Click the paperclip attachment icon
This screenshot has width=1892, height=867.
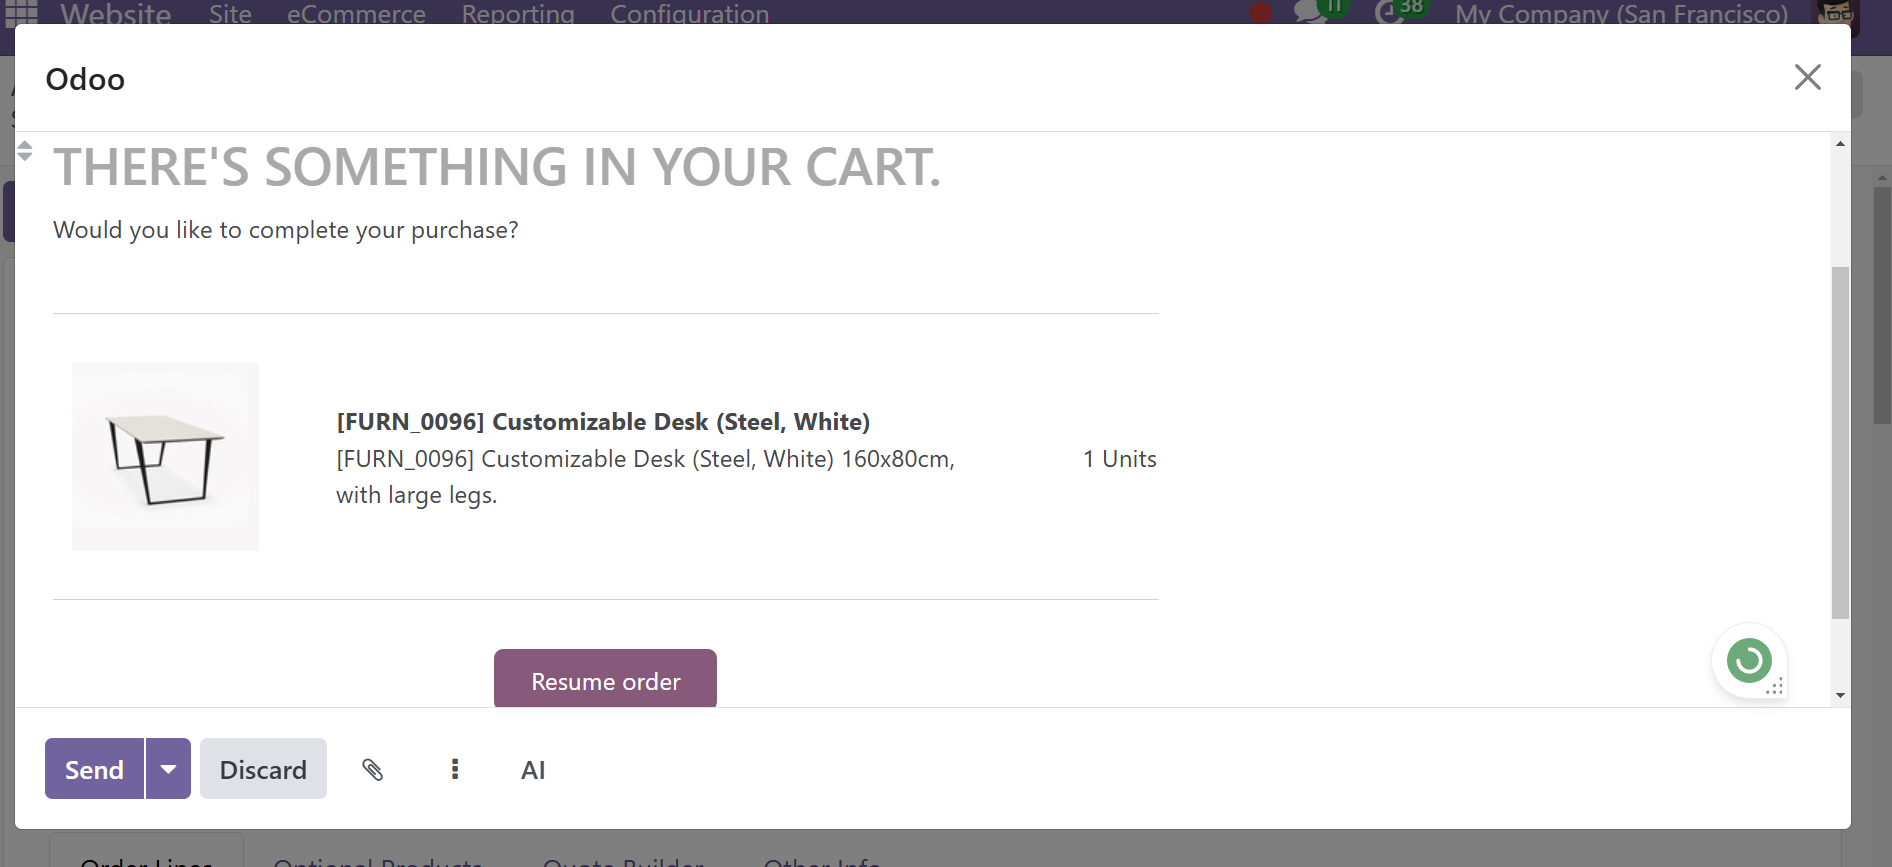(x=372, y=769)
